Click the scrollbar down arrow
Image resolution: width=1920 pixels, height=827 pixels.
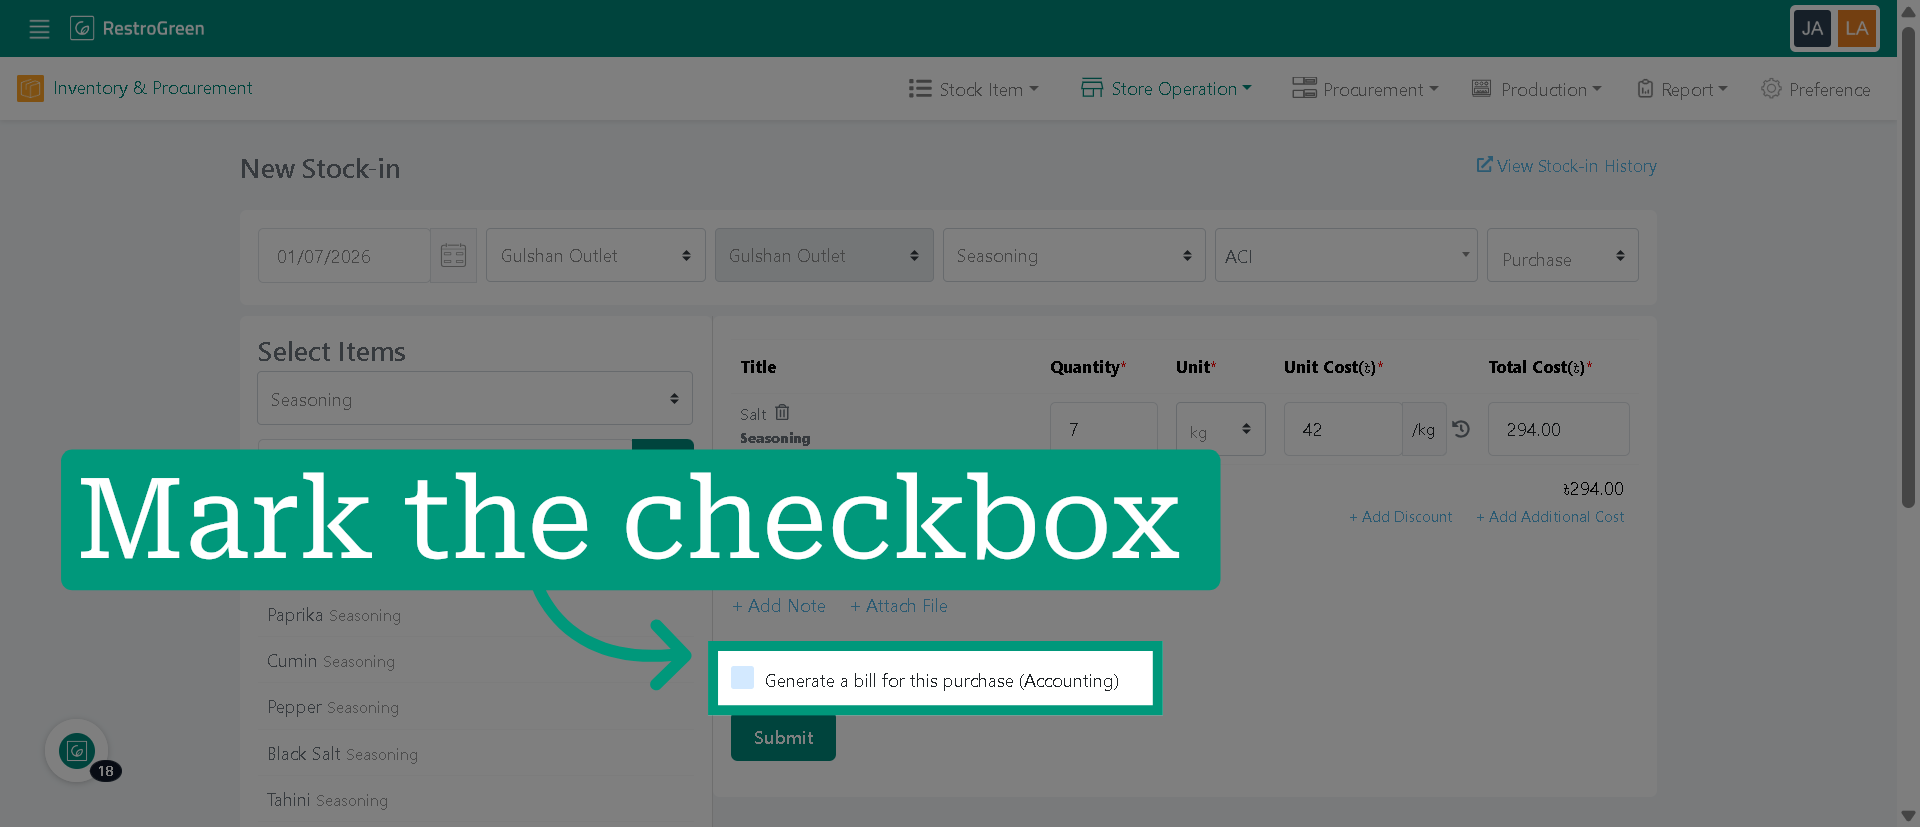(x=1908, y=816)
